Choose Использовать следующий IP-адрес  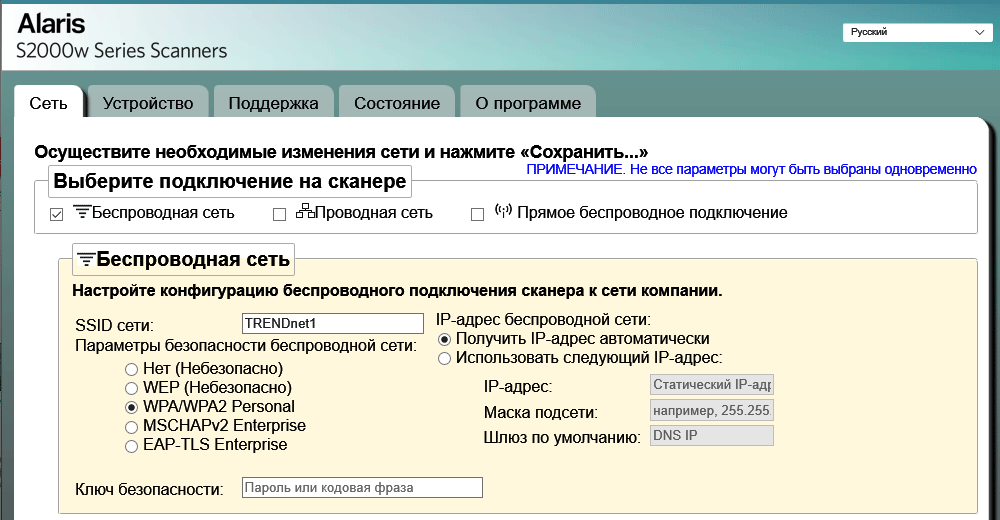(445, 359)
